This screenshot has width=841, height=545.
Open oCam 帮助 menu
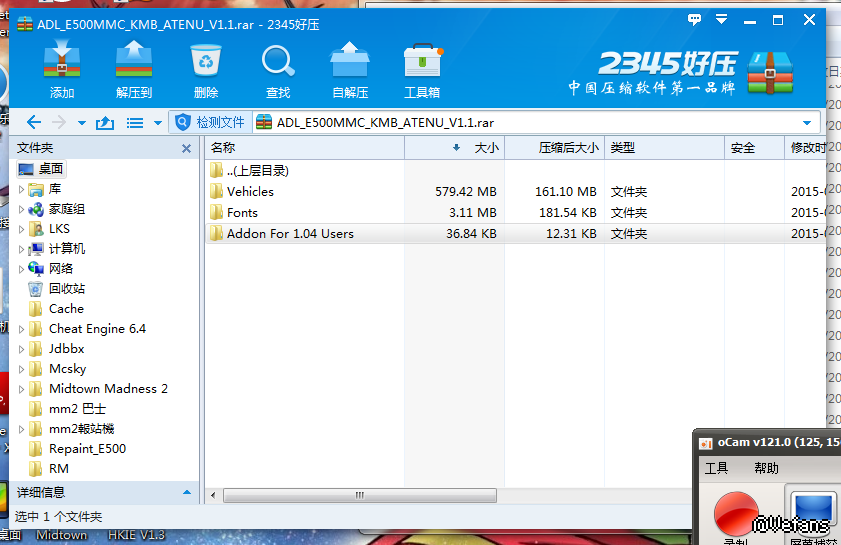click(x=766, y=468)
